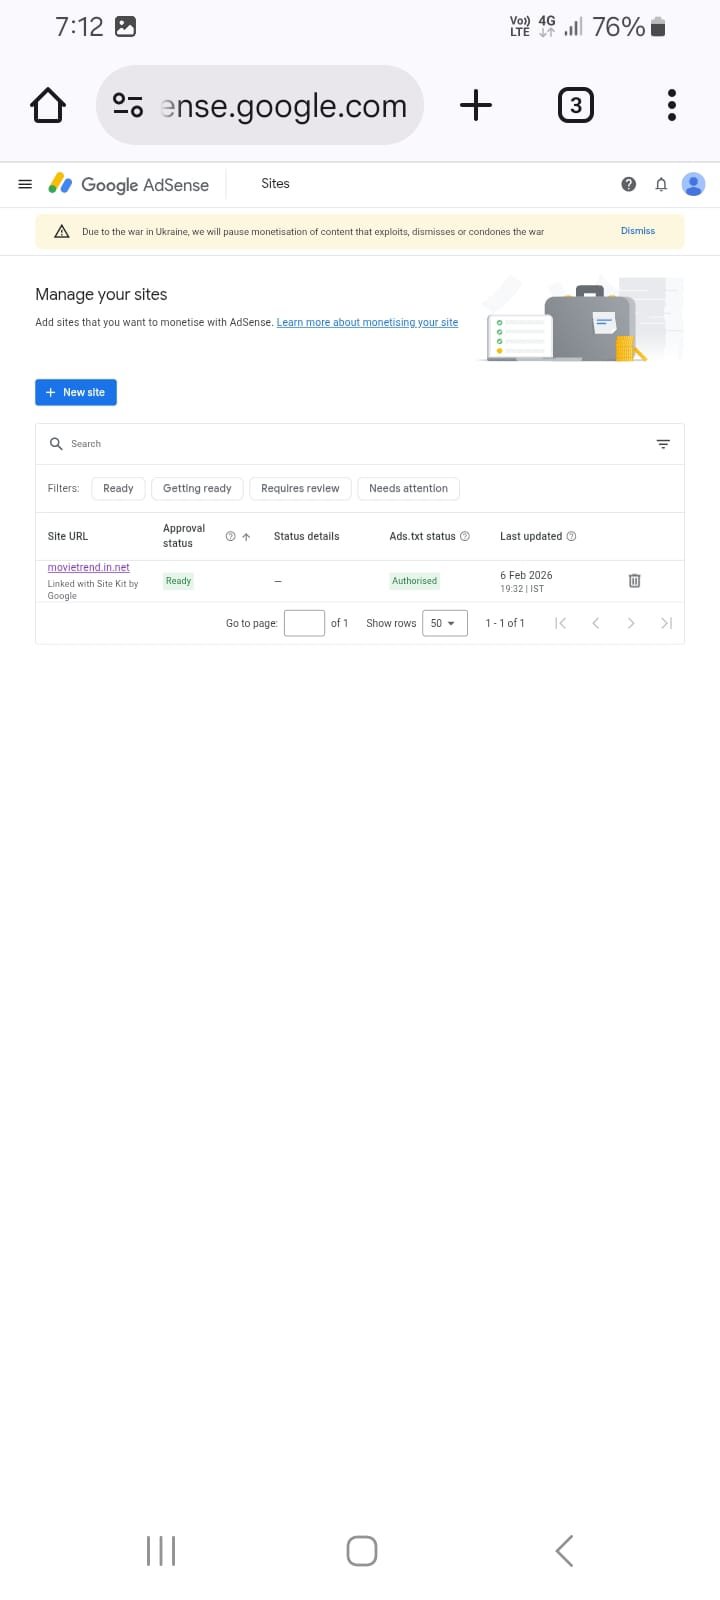Select the Requires review filter
The height and width of the screenshot is (1600, 720).
pos(300,488)
